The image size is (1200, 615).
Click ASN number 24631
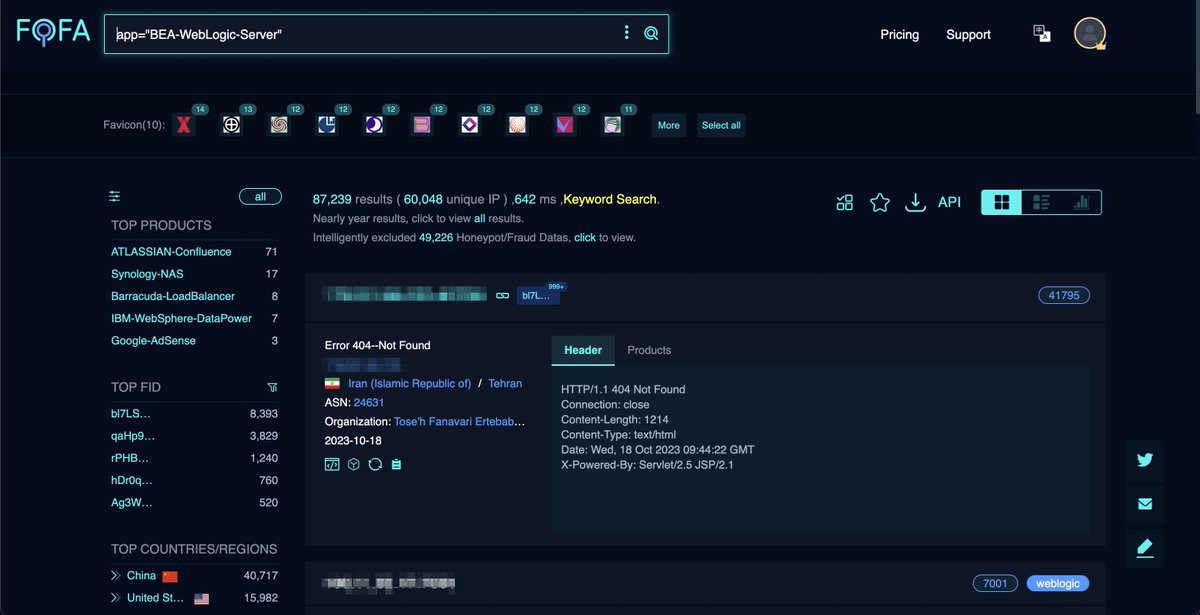coord(369,402)
